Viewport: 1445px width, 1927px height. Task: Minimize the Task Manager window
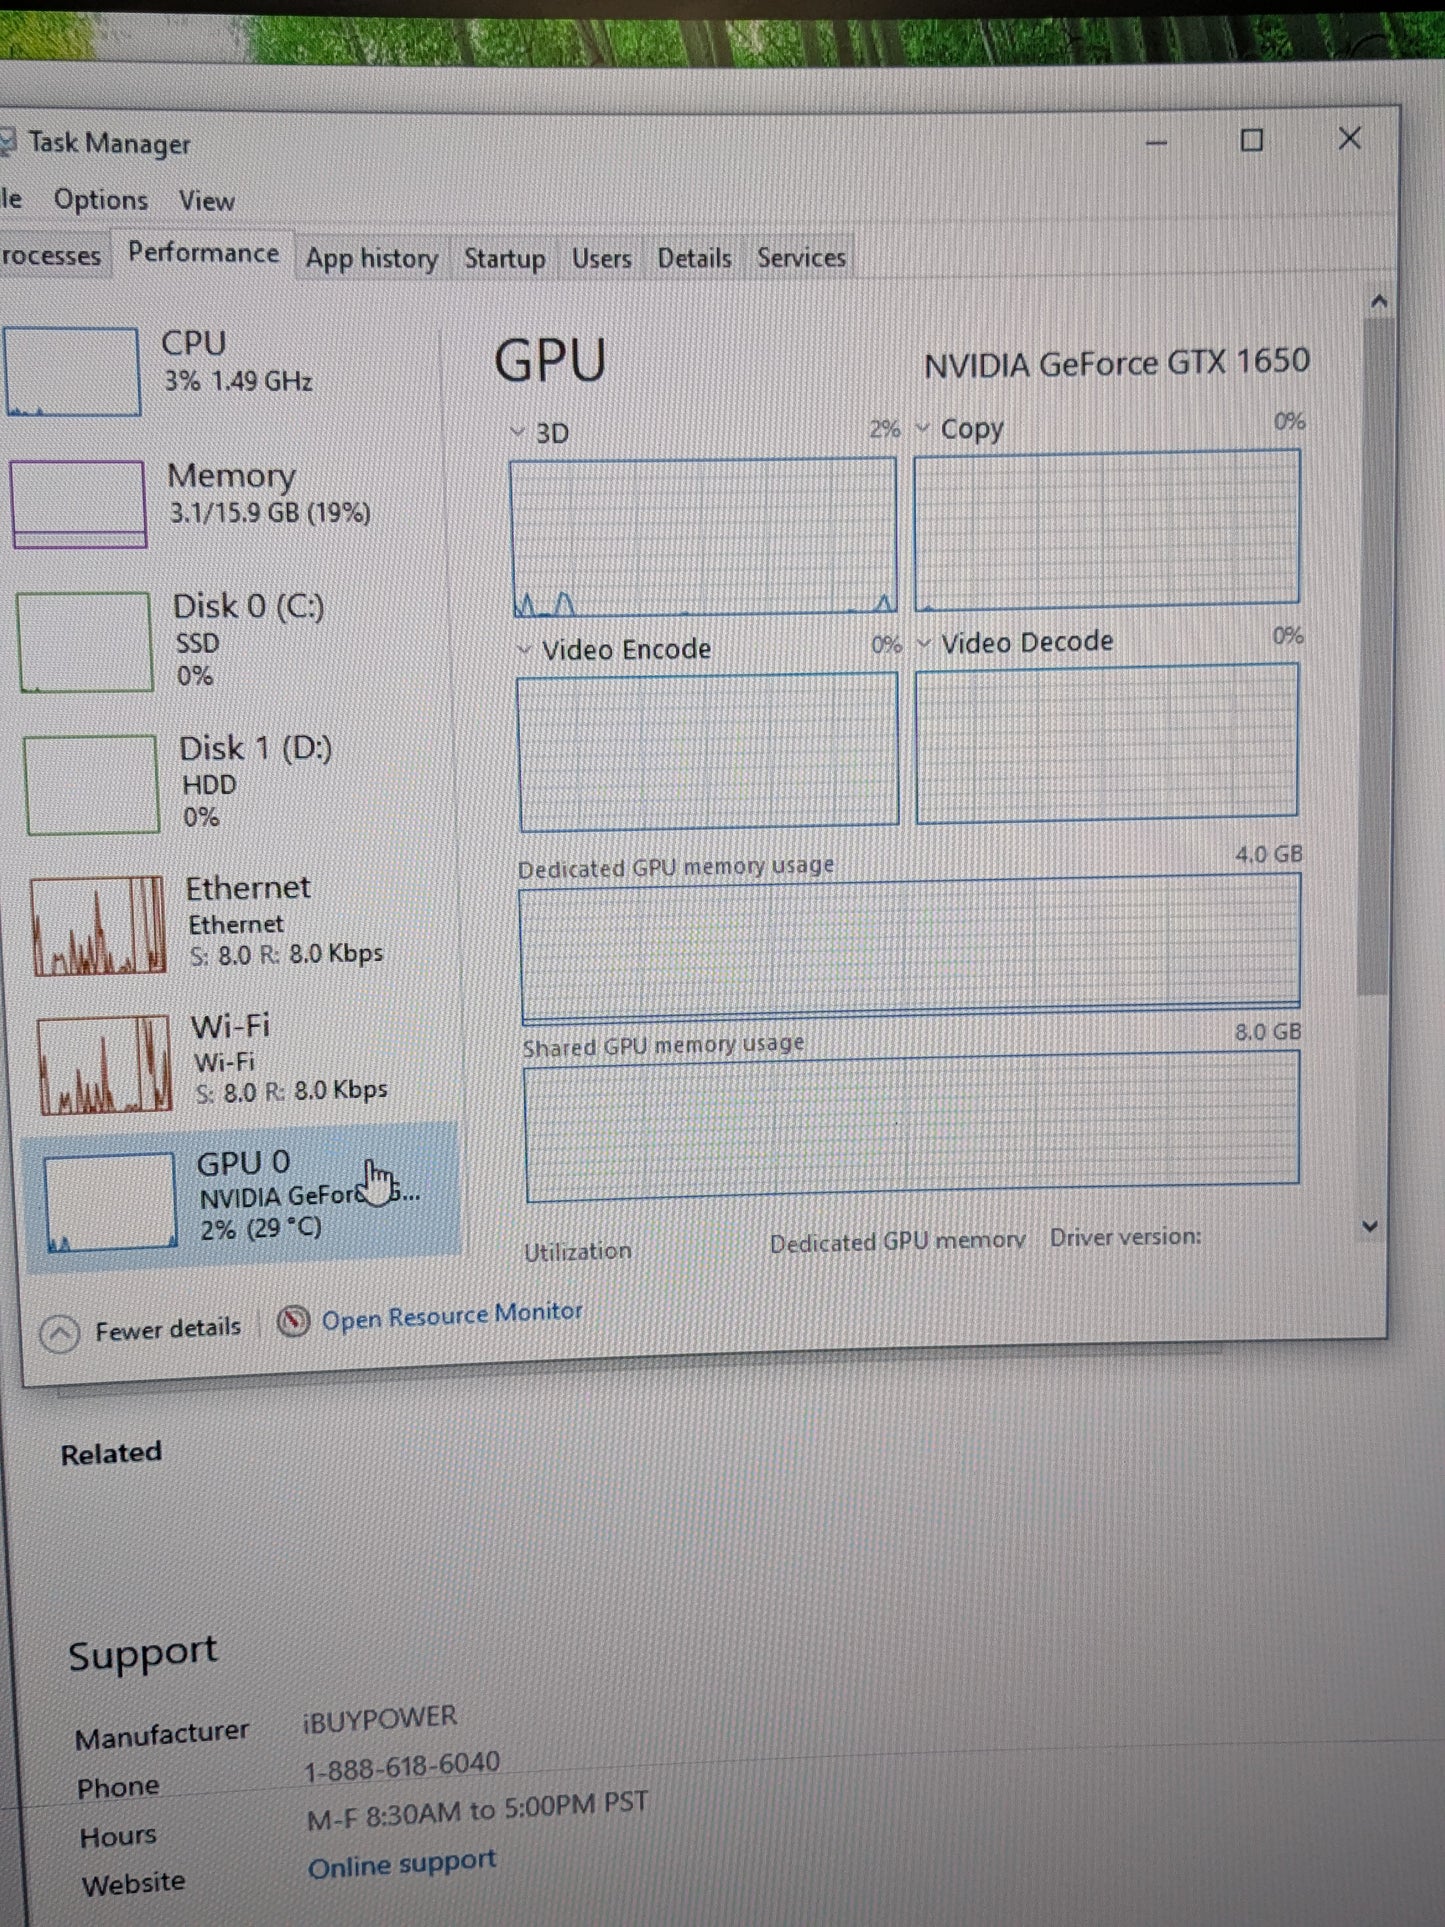[x=1157, y=143]
